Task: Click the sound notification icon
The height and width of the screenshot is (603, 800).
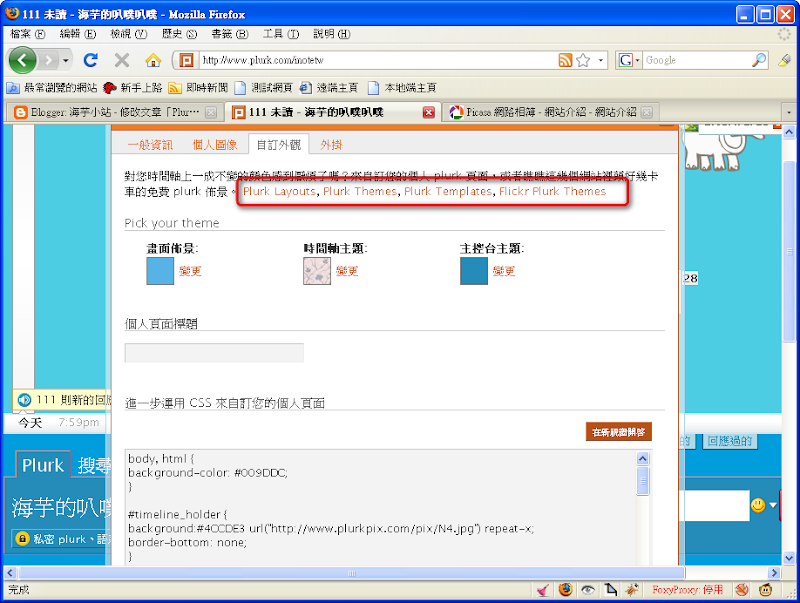Action: coord(24,400)
